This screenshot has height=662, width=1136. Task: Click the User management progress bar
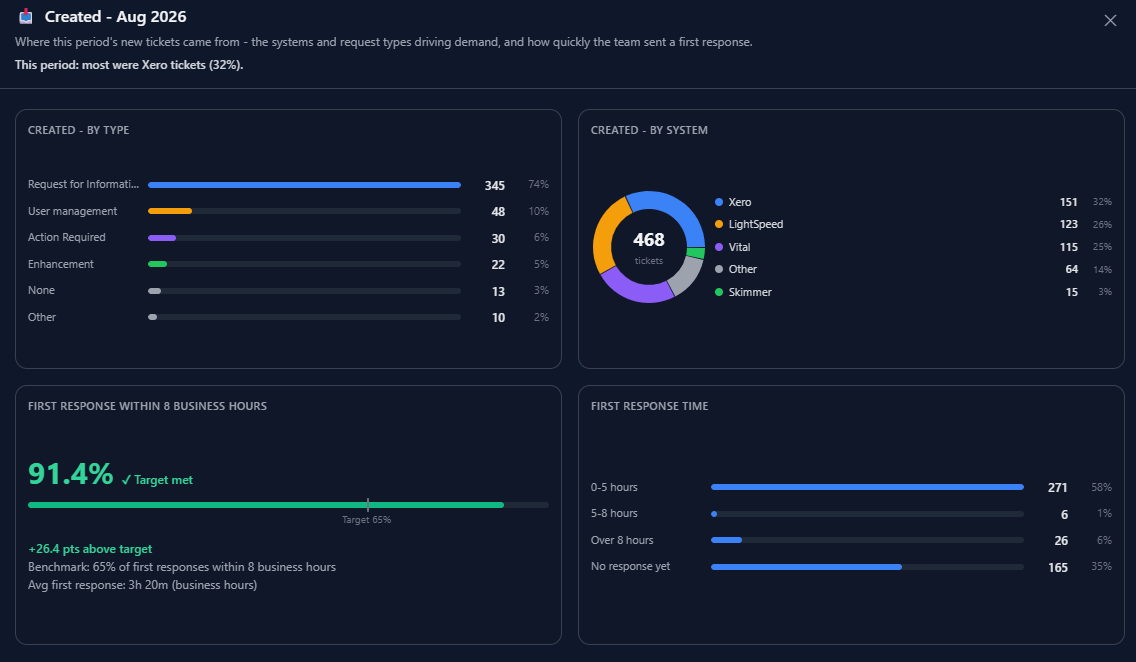[x=304, y=211]
